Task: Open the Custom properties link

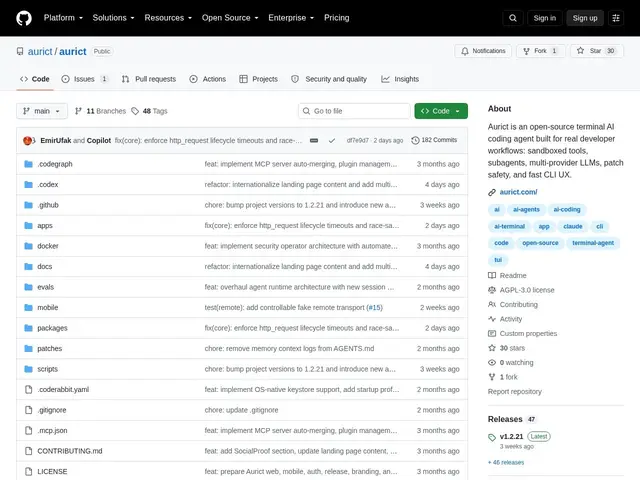Action: (x=528, y=334)
